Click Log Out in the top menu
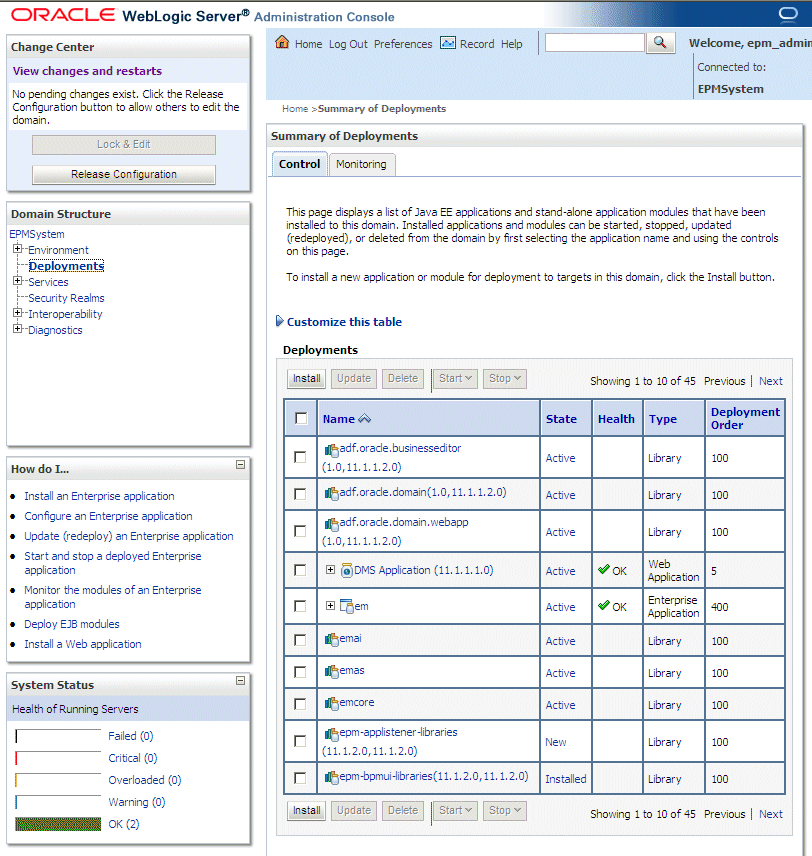812x856 pixels. [348, 44]
